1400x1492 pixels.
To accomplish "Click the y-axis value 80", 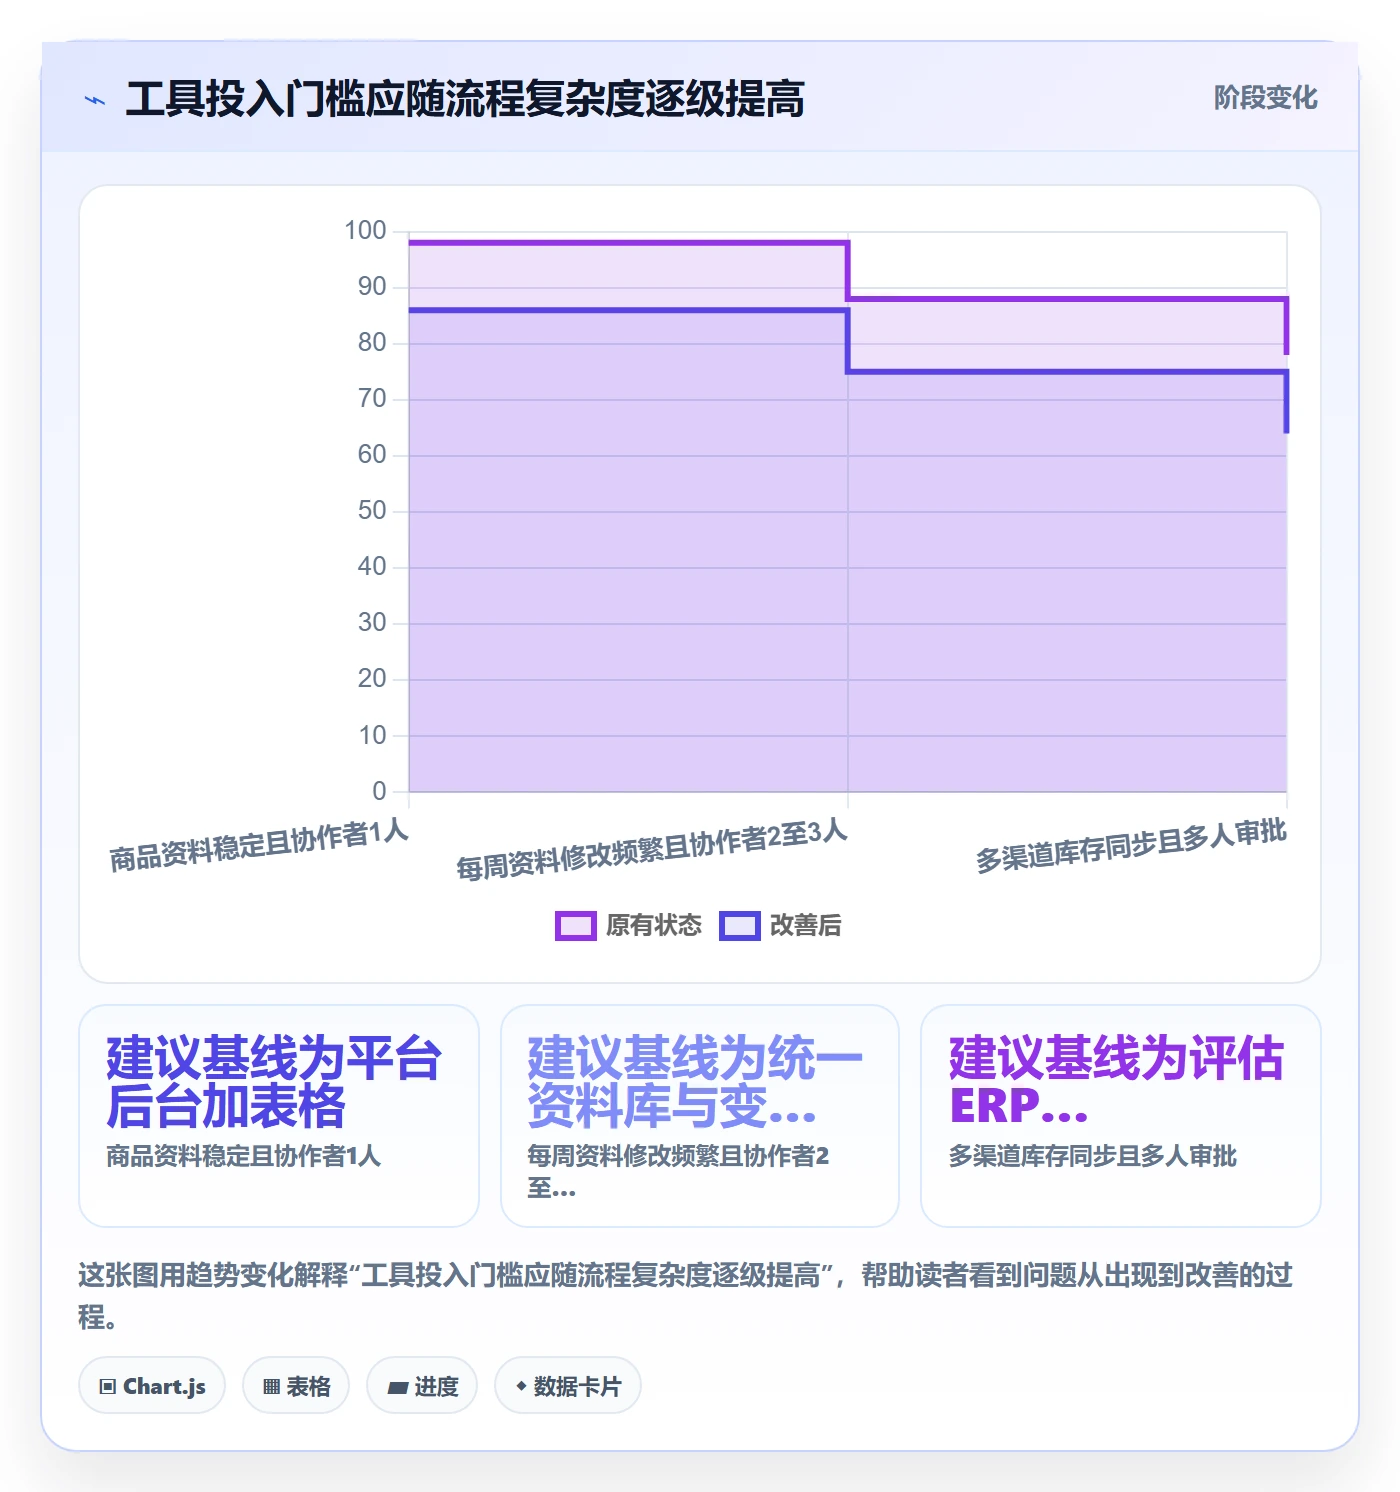I will (372, 343).
